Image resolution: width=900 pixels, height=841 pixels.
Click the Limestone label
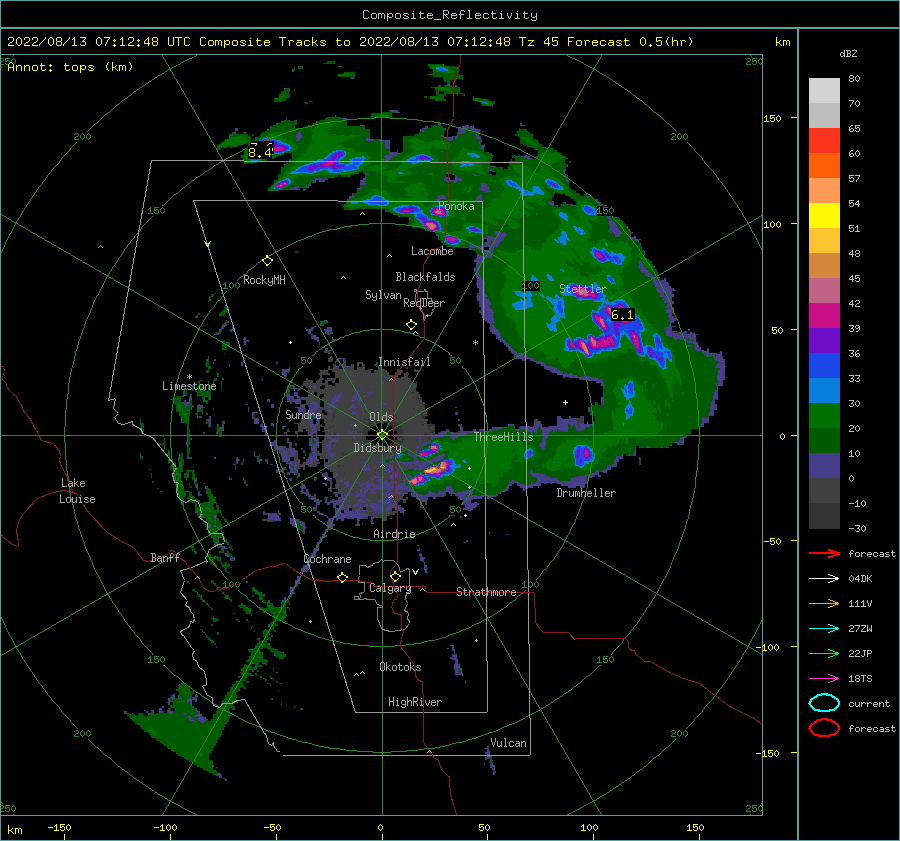[189, 386]
